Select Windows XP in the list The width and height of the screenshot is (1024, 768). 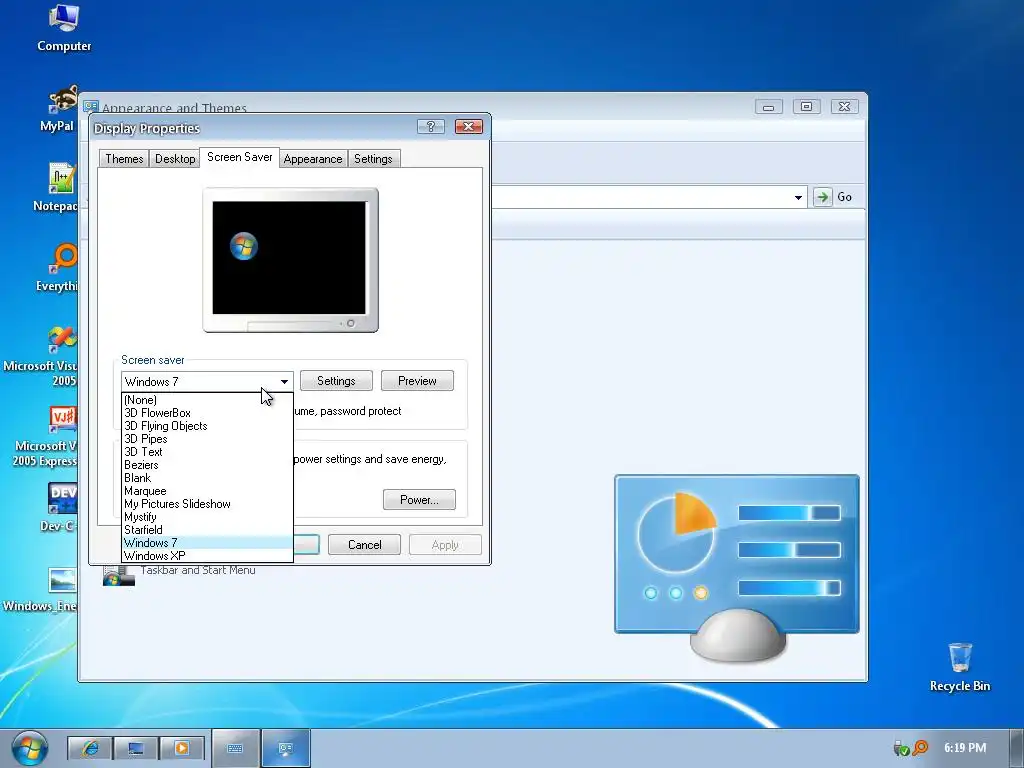tap(207, 556)
